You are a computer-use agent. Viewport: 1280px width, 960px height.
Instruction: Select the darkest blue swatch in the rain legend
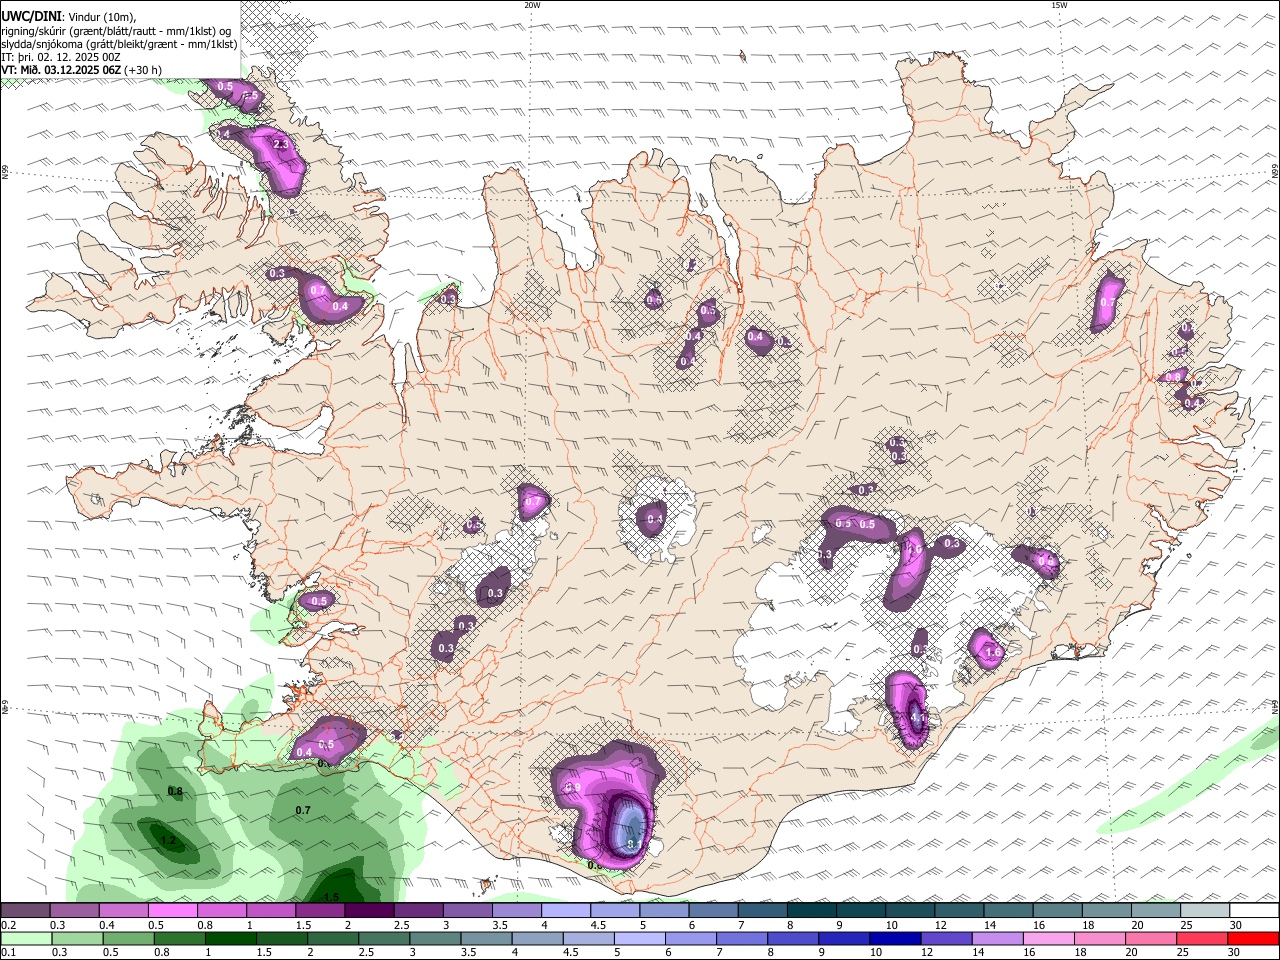tap(894, 938)
